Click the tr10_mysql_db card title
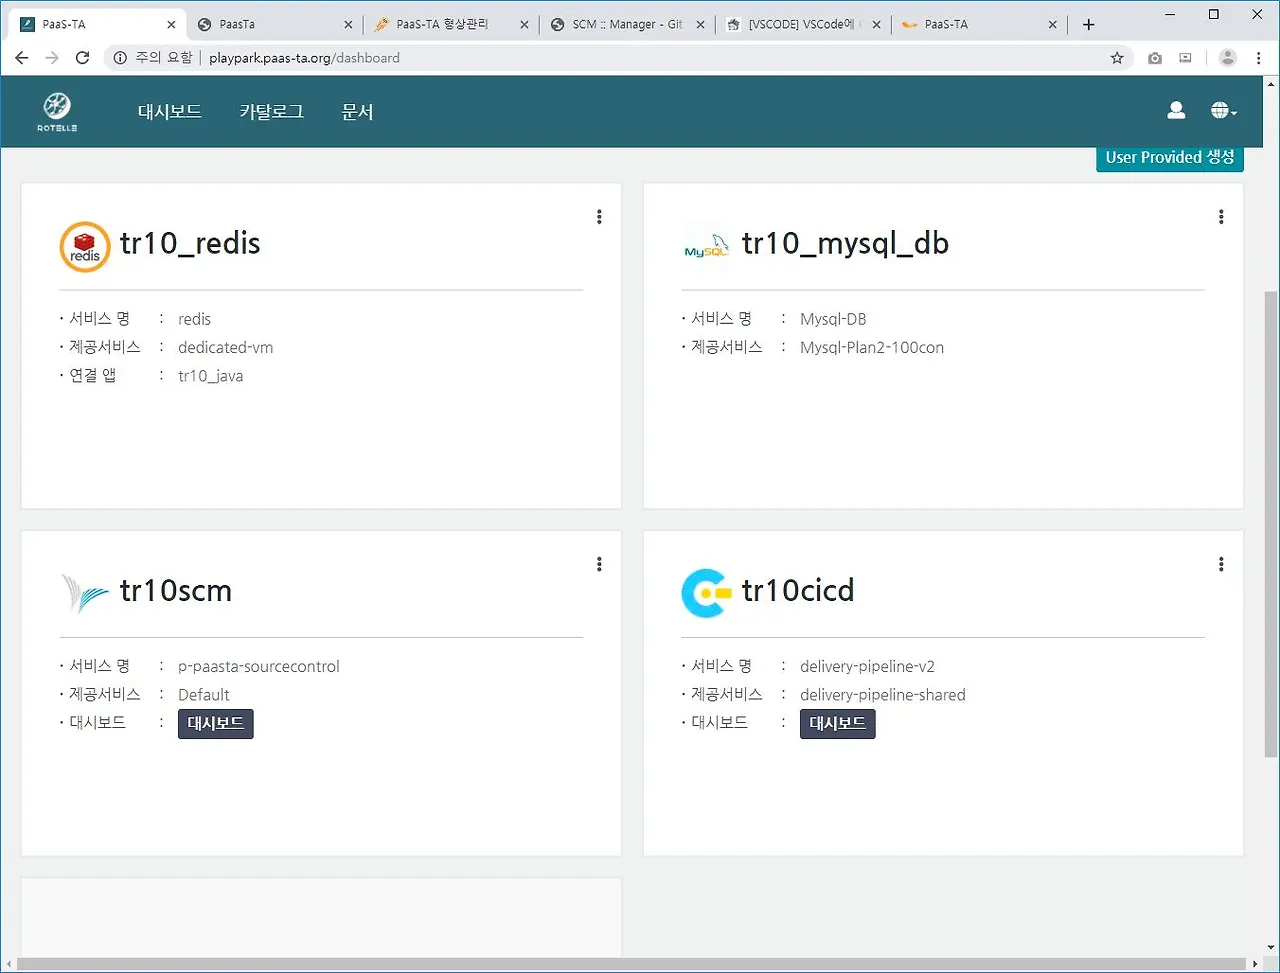Image resolution: width=1280 pixels, height=973 pixels. 845,244
